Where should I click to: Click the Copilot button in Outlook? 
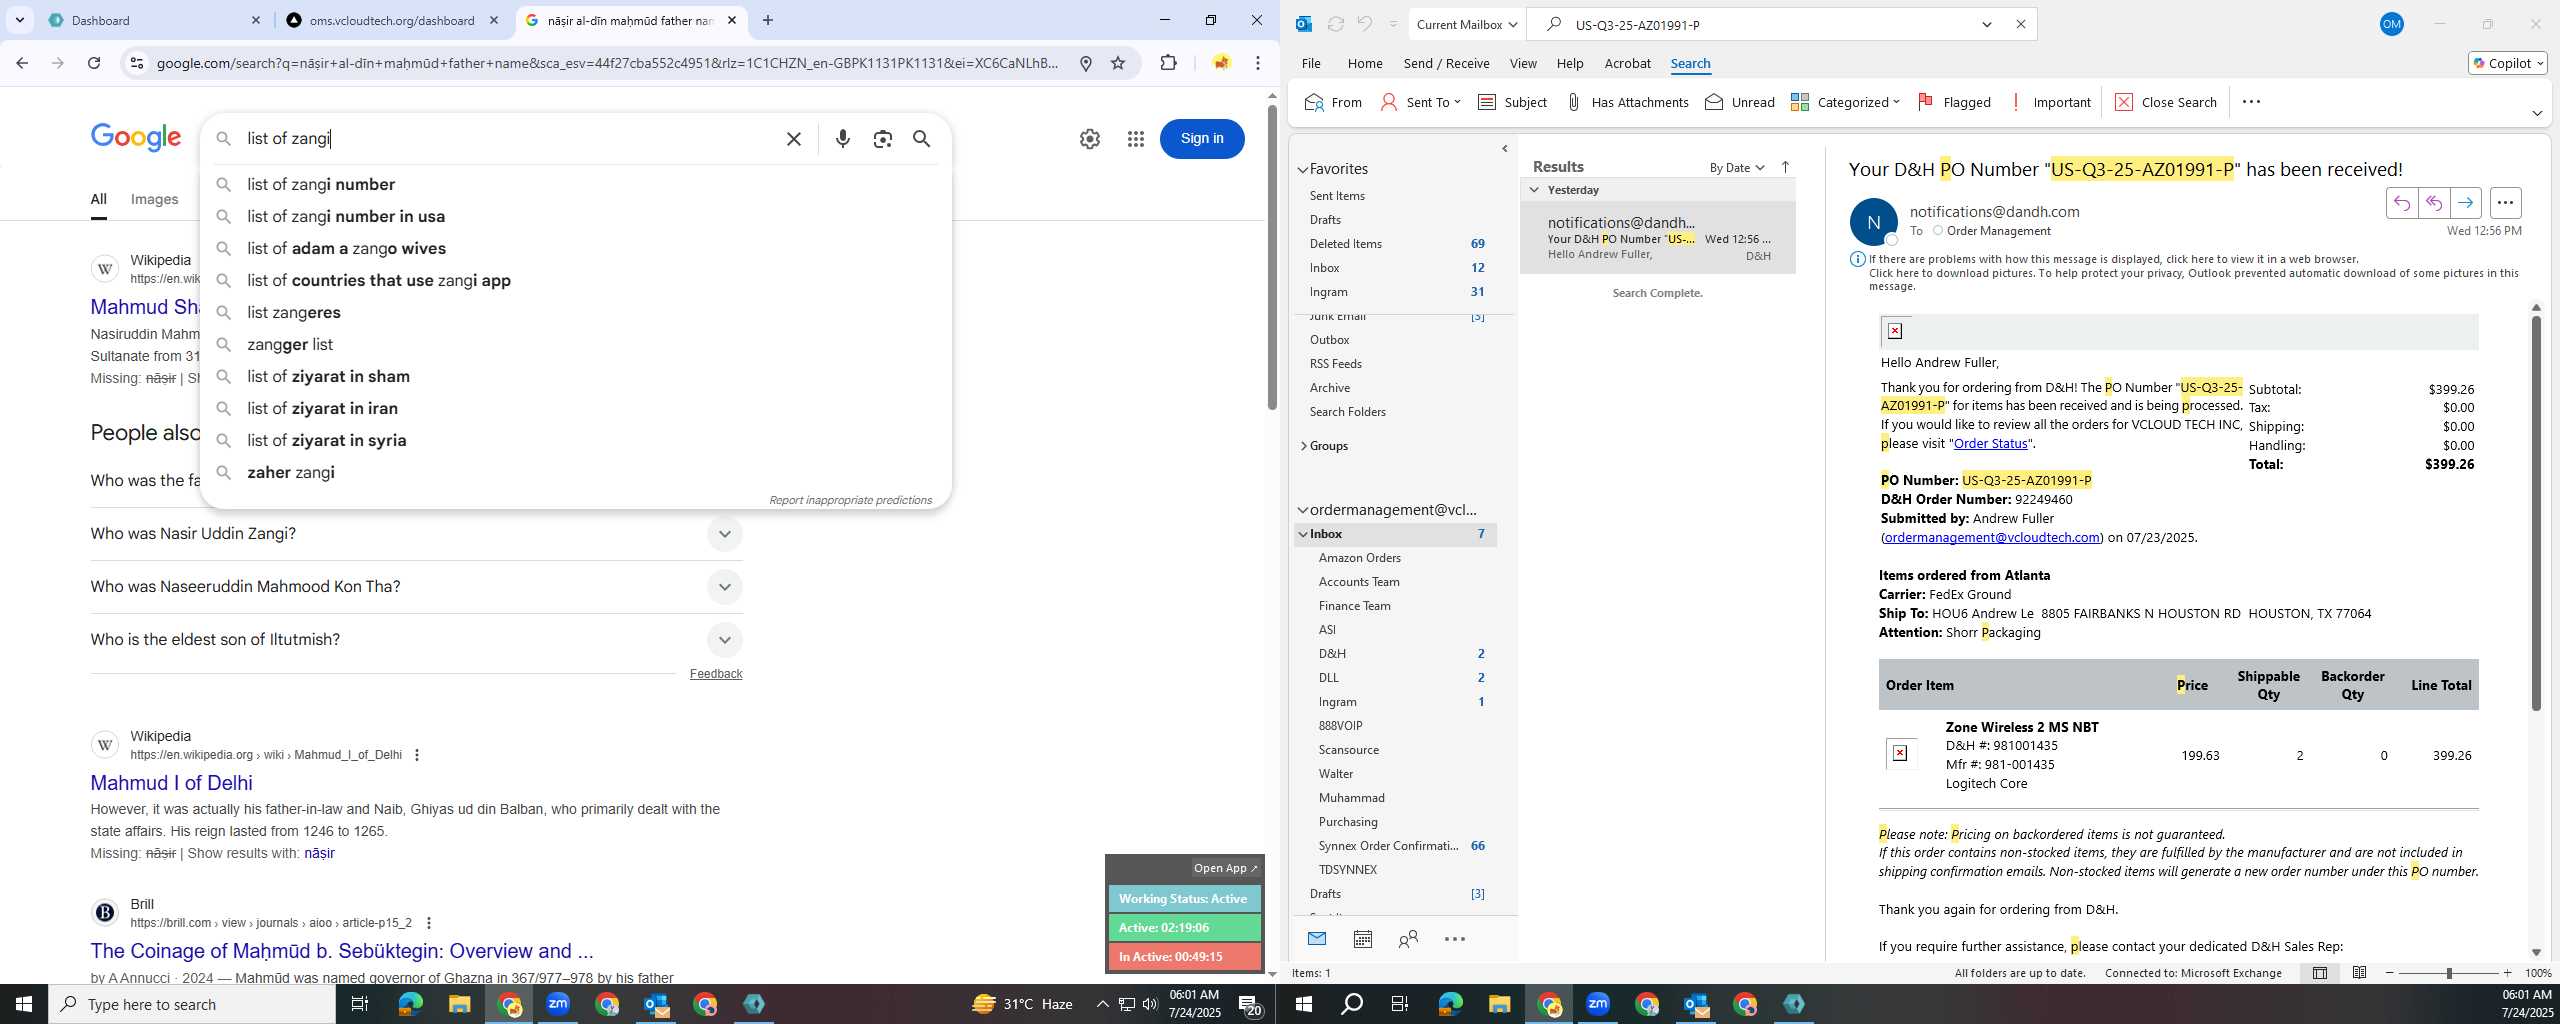click(x=2507, y=63)
